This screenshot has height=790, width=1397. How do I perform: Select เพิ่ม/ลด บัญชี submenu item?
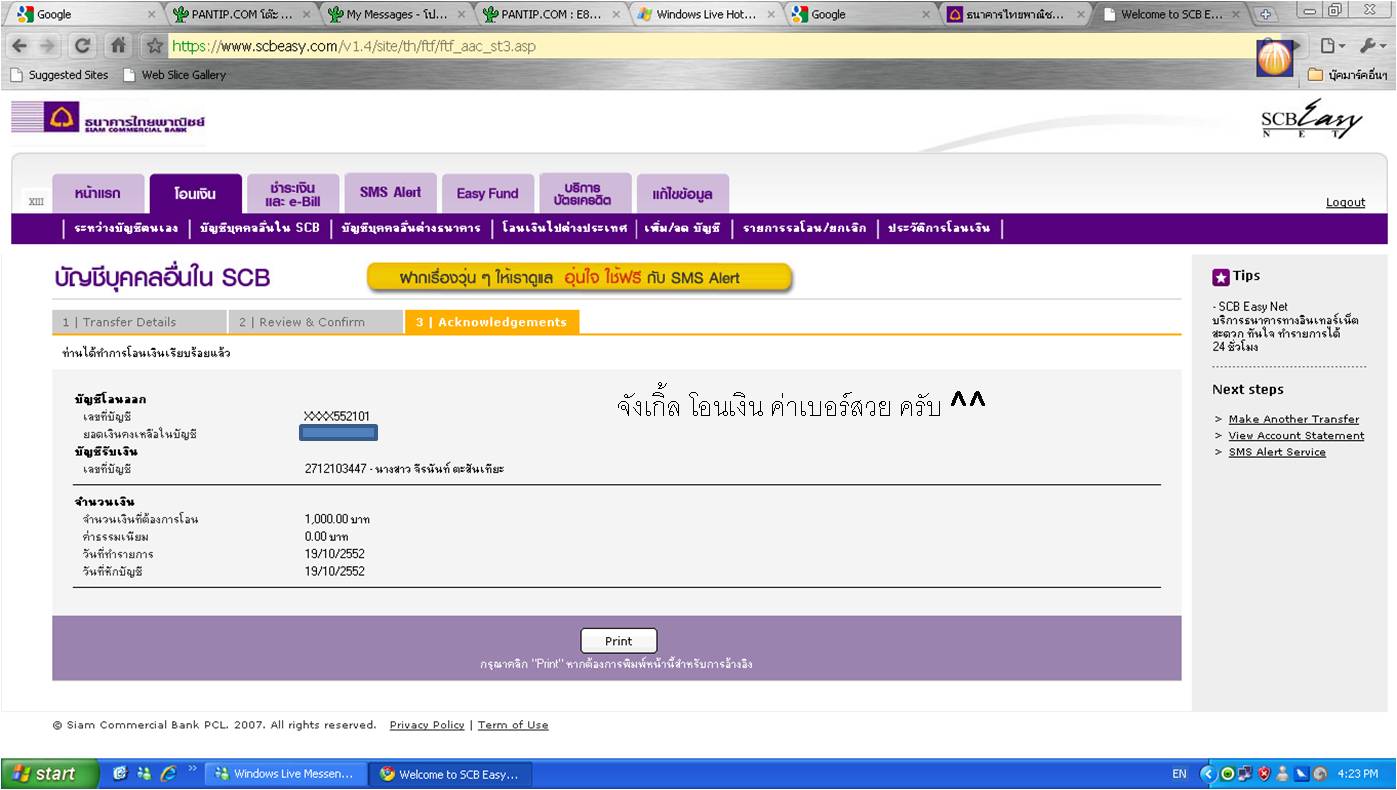pos(683,228)
